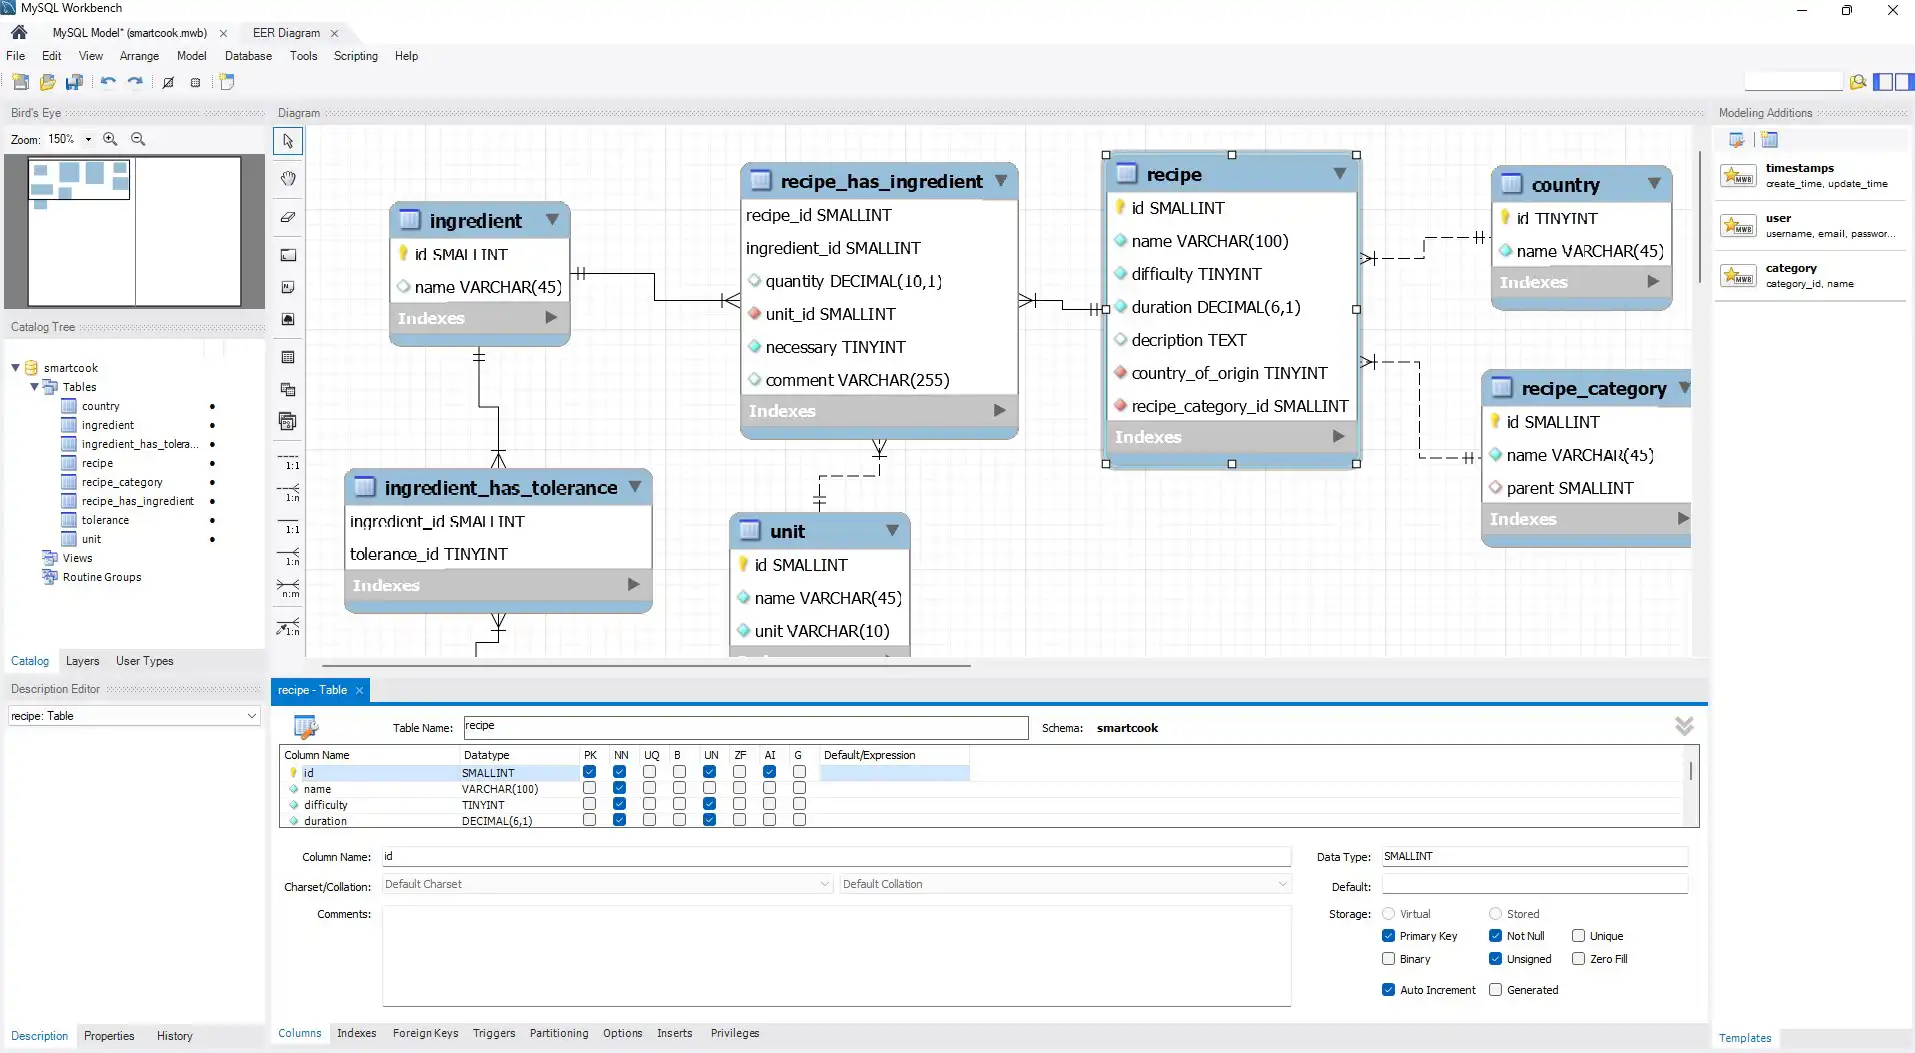
Task: Click the Redo arrow in toolbar
Action: click(x=135, y=82)
